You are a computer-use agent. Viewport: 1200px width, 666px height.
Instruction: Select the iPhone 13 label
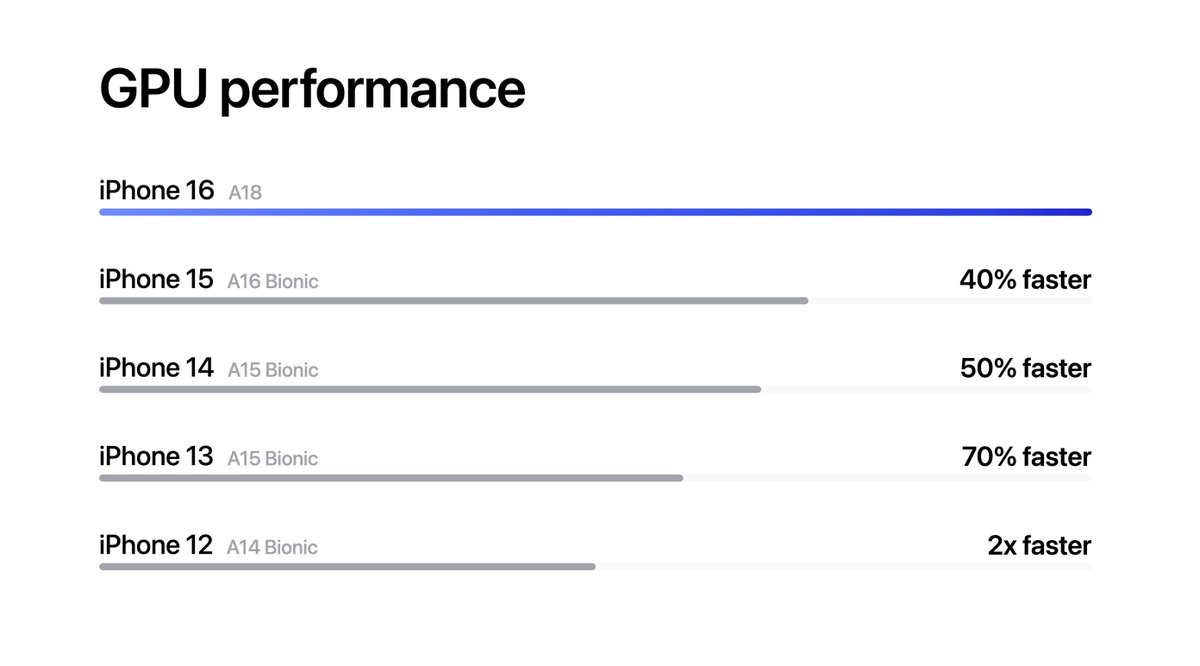[x=157, y=456]
